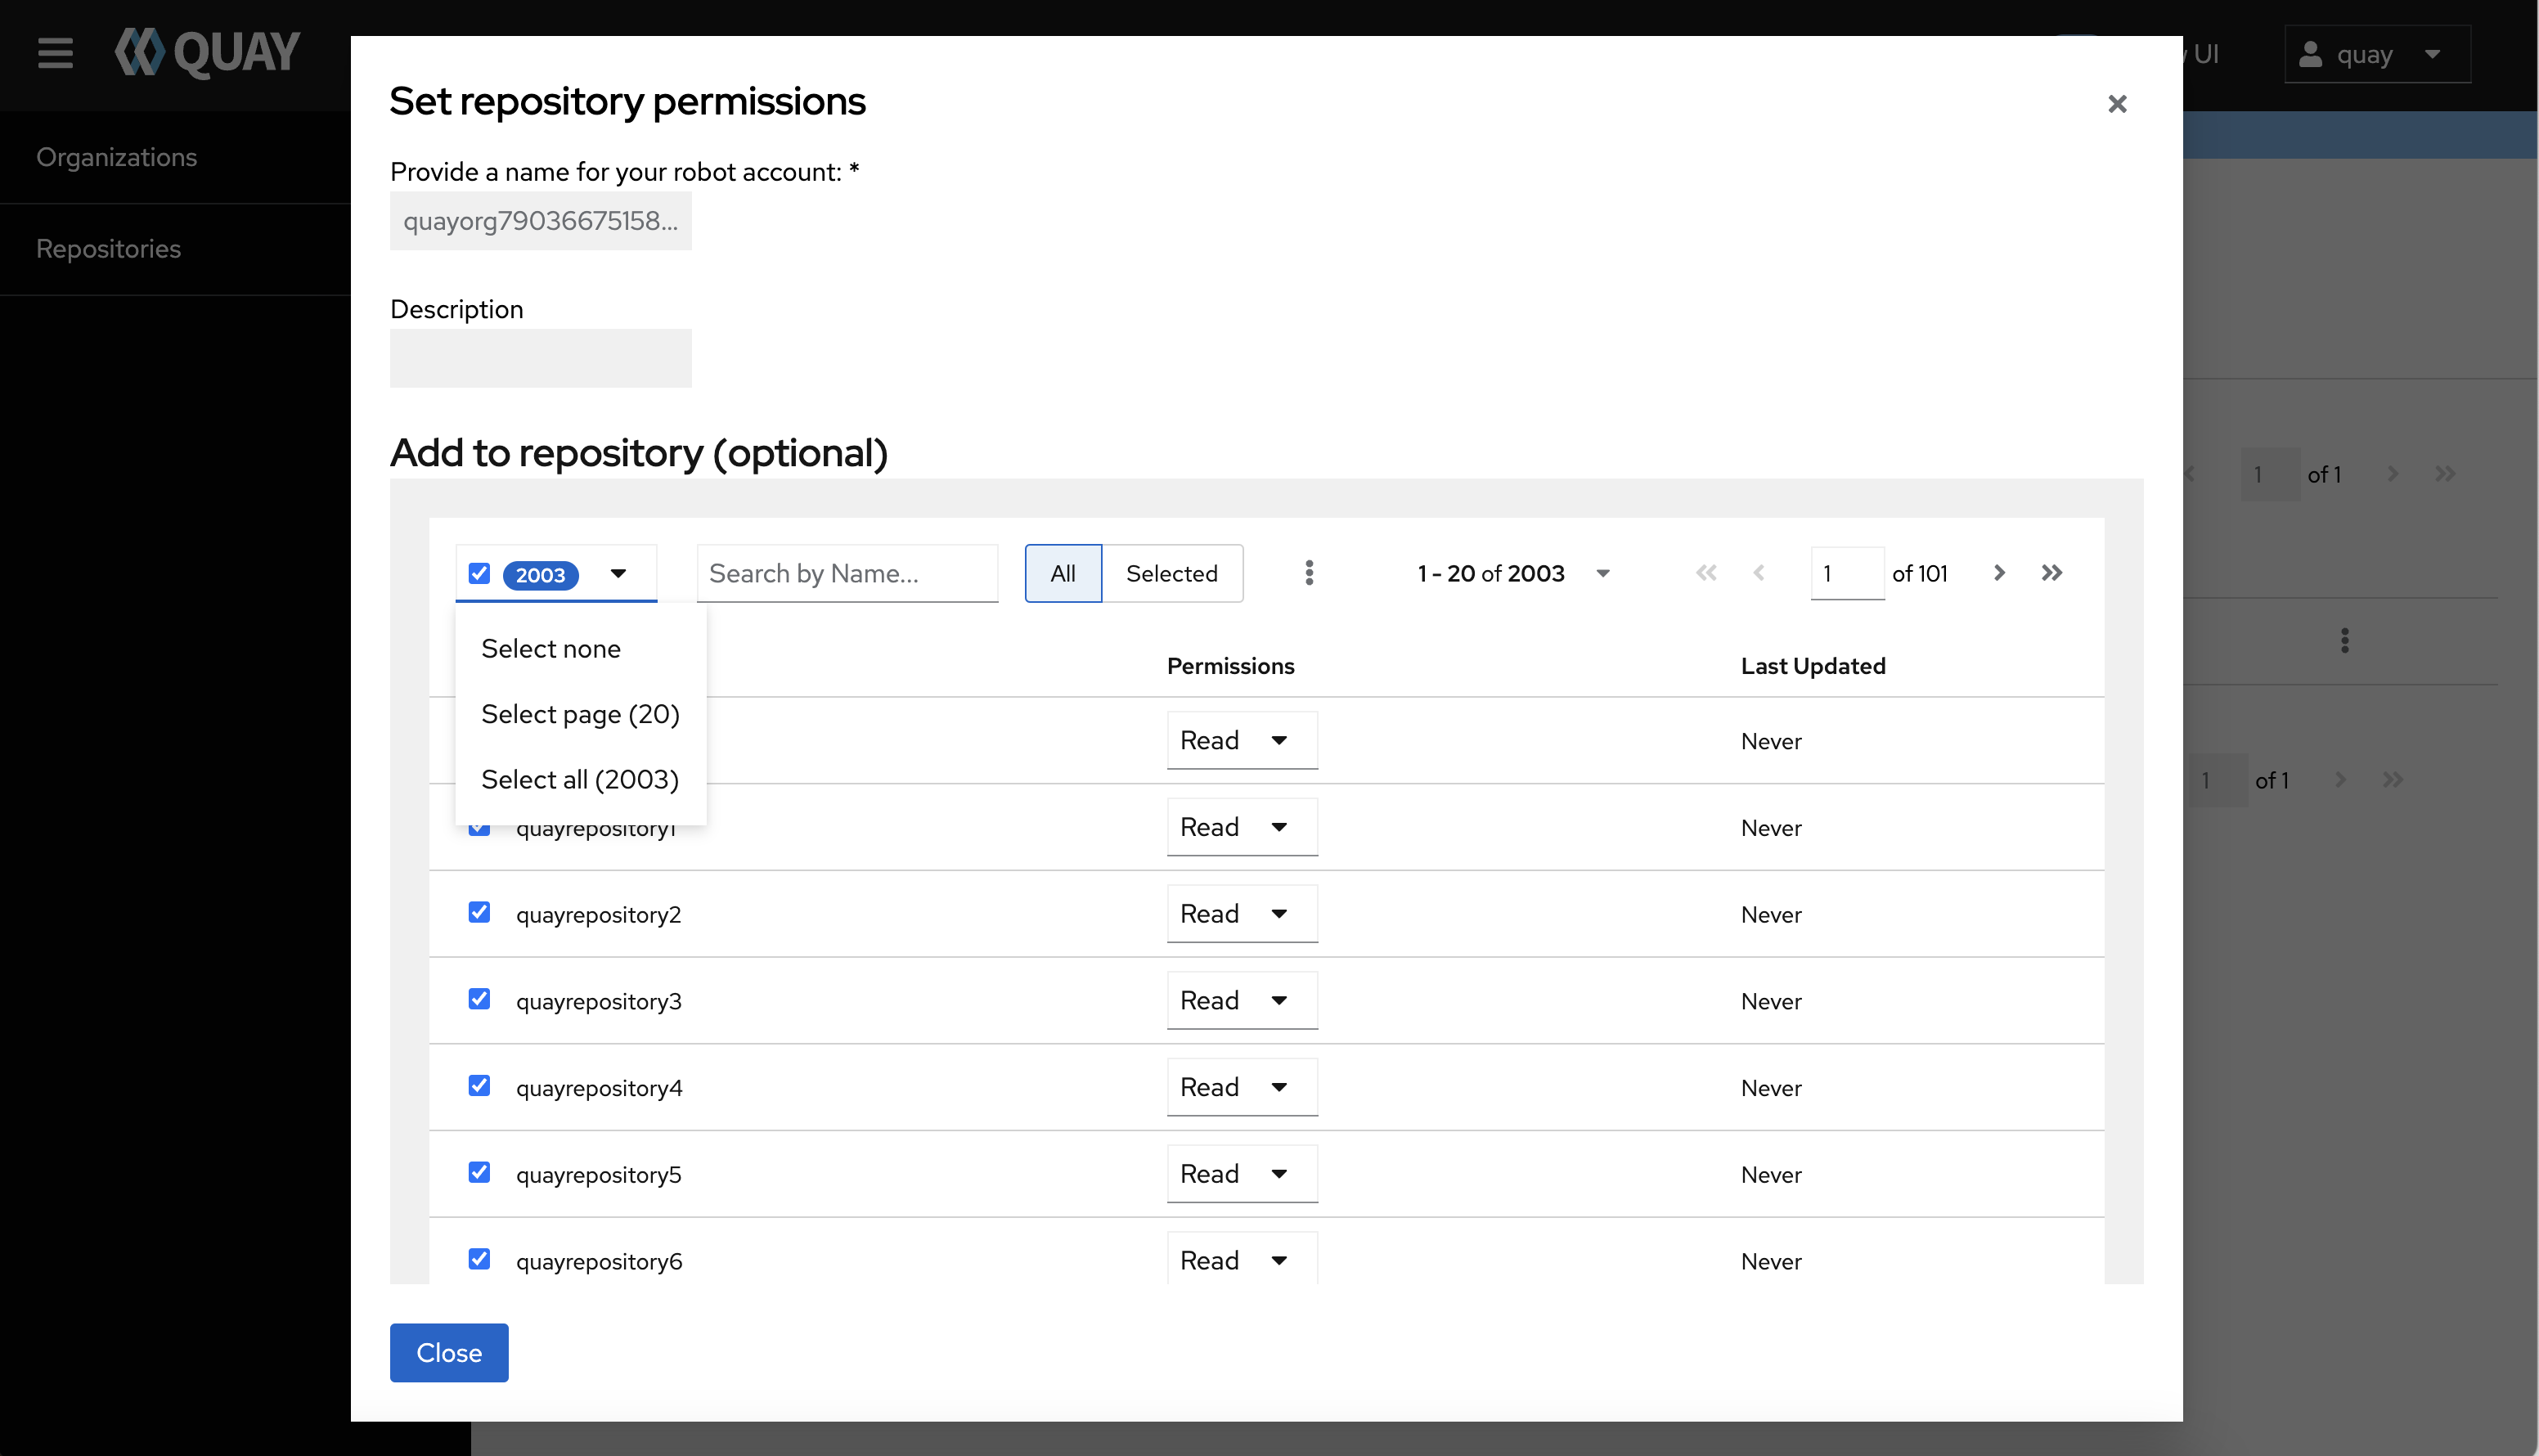Uncheck the quayrepository5 checkbox
Screen dimensions: 2539x1456
479,1172
